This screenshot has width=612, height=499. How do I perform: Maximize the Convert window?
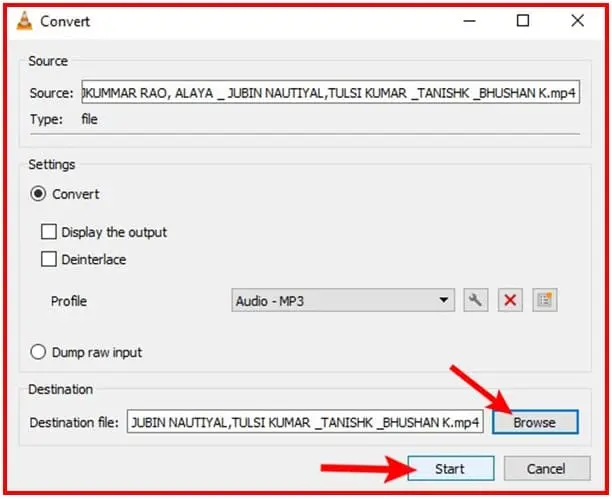pos(523,21)
